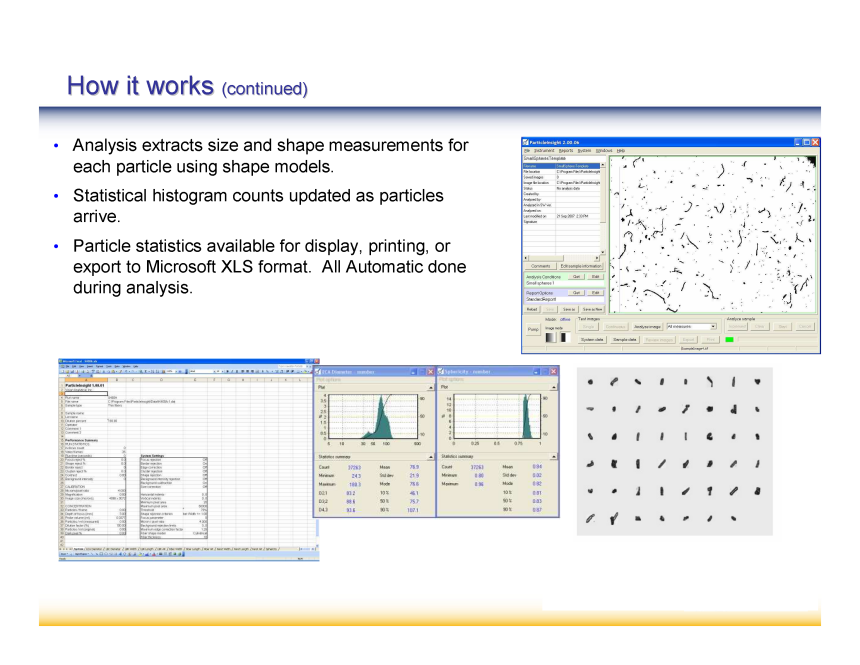Click the System data button

click(592, 340)
